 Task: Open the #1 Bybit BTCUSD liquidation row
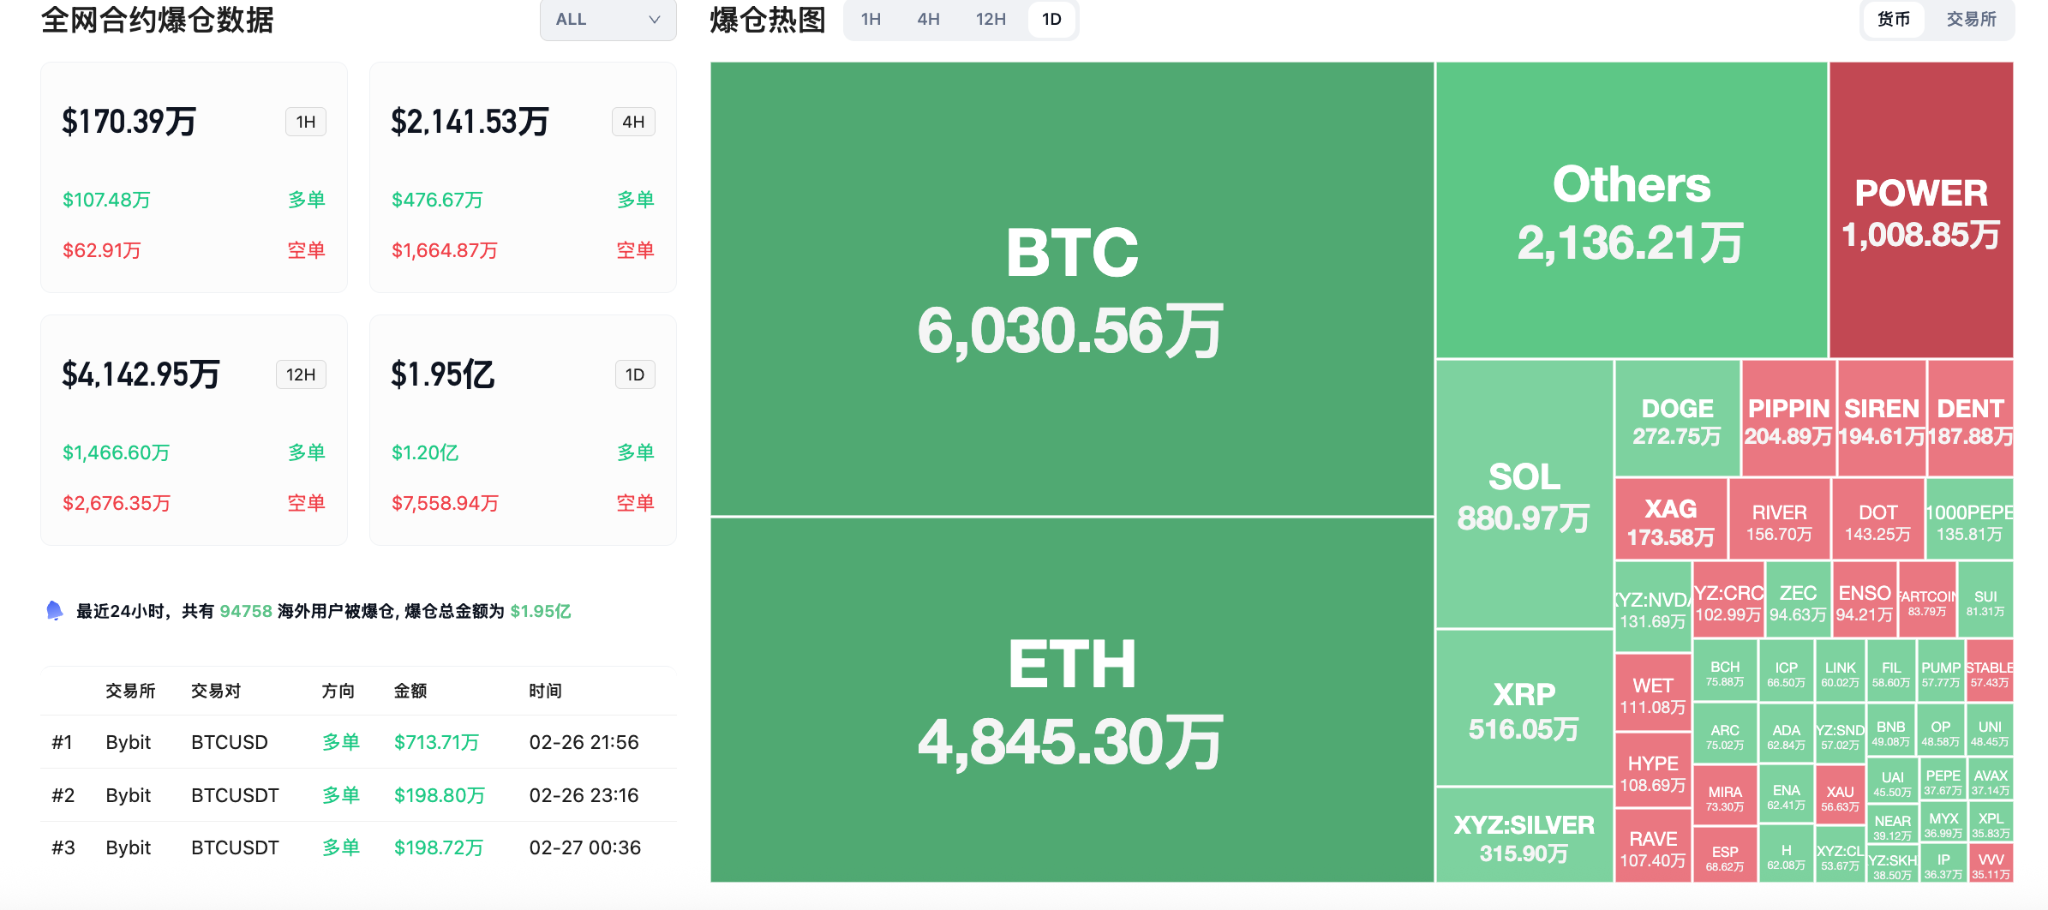(x=357, y=742)
